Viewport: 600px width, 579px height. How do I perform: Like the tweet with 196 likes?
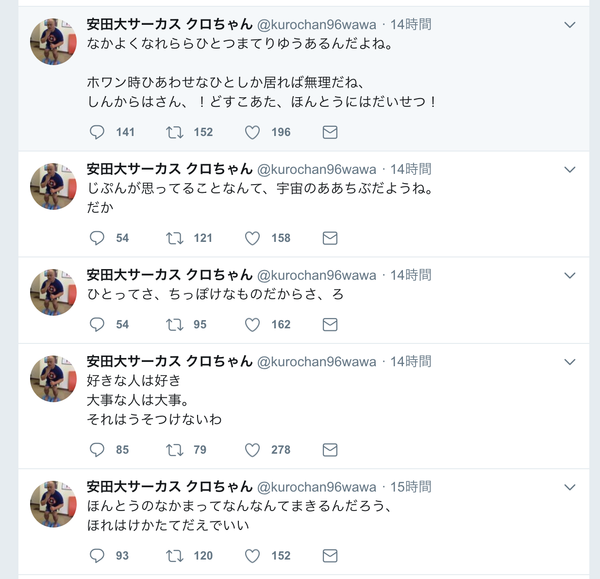253,132
